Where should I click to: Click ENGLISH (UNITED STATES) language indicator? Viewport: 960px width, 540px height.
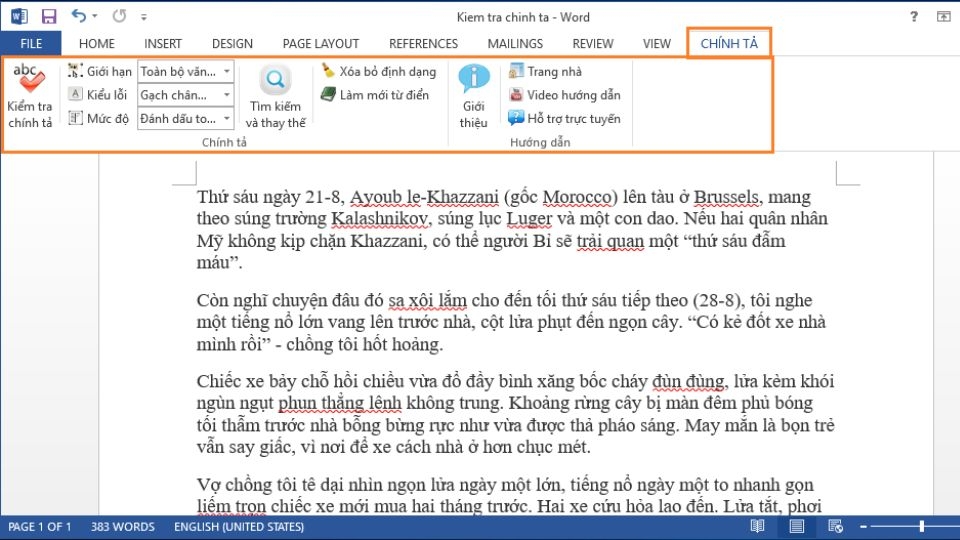pyautogui.click(x=239, y=527)
